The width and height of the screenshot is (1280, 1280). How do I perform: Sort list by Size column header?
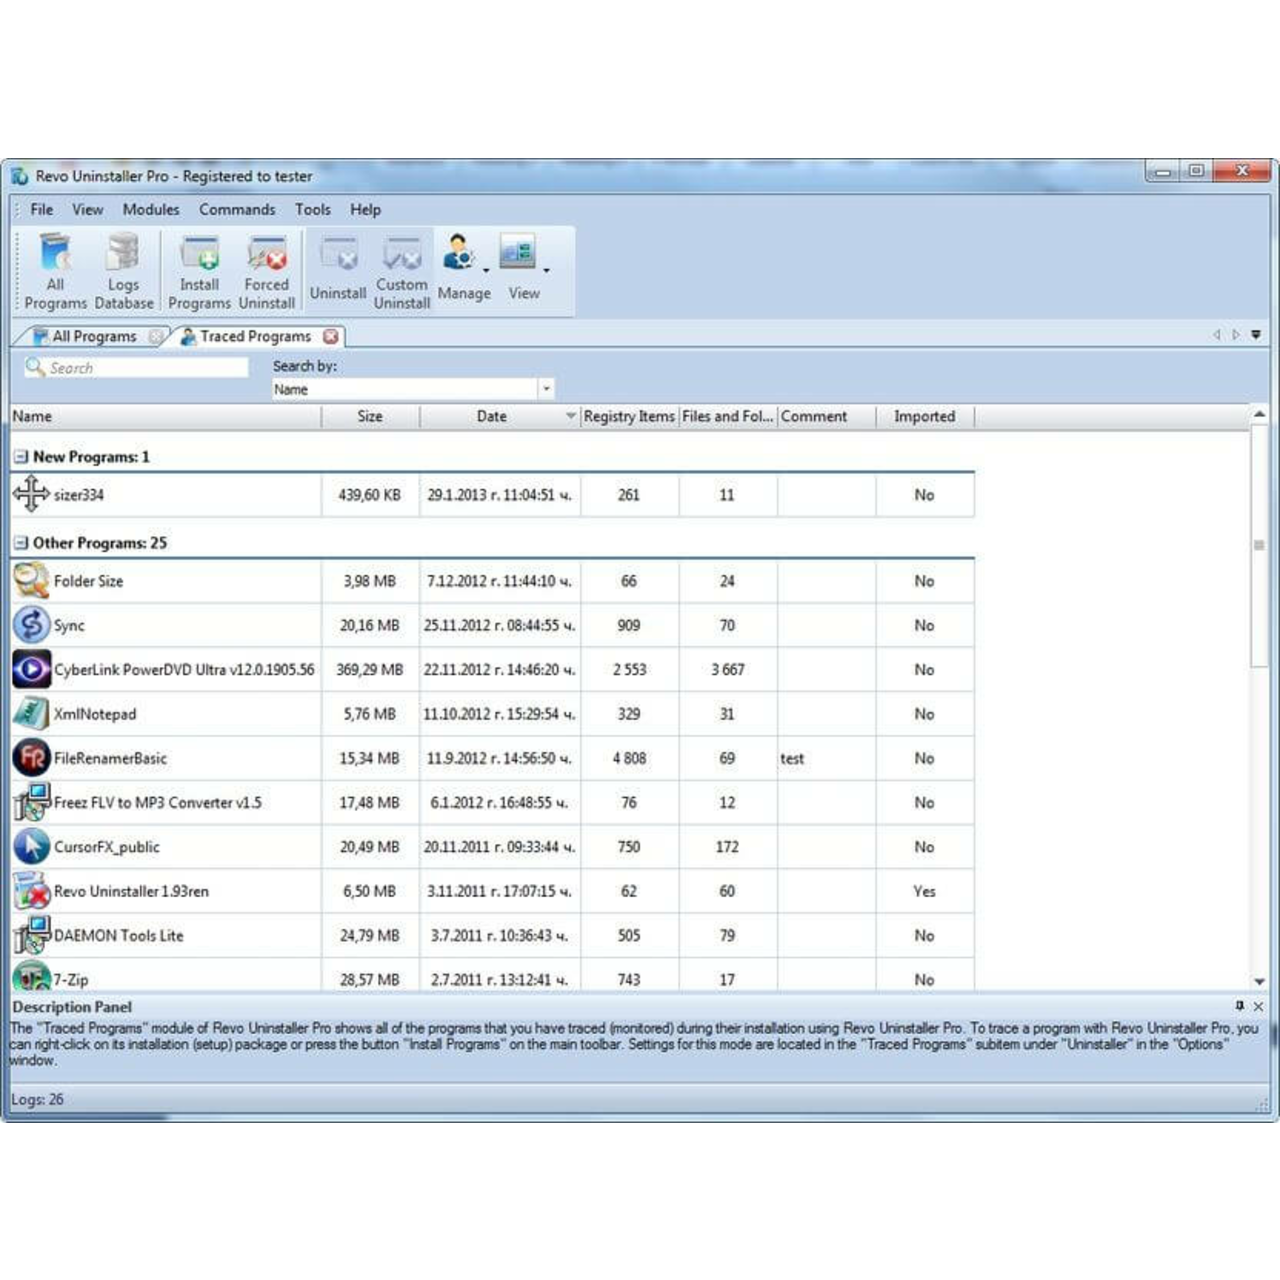(369, 417)
